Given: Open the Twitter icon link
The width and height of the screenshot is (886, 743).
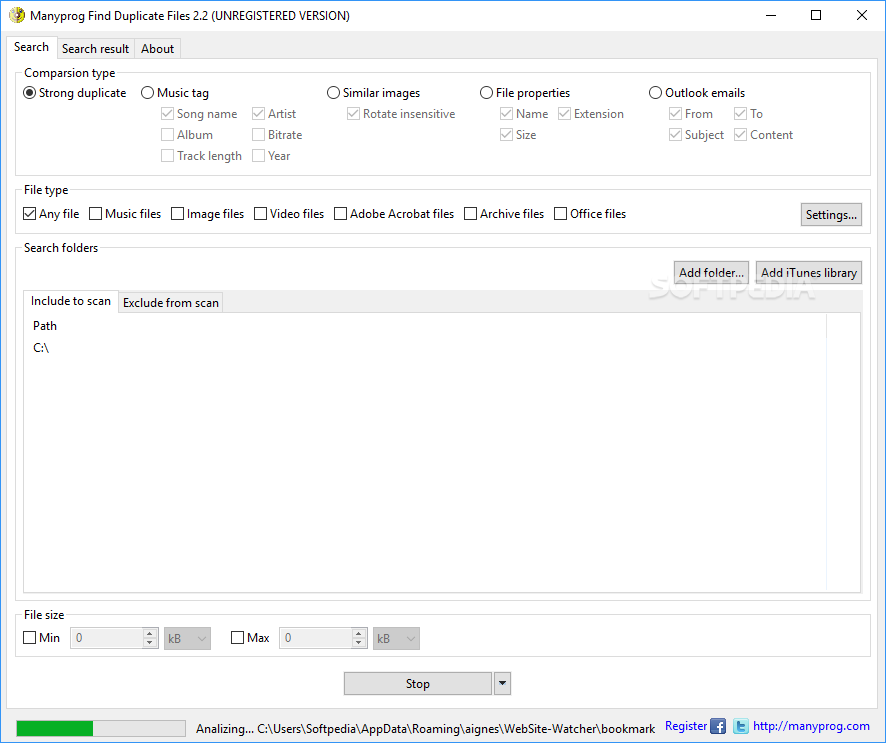Looking at the screenshot, I should pos(741,726).
